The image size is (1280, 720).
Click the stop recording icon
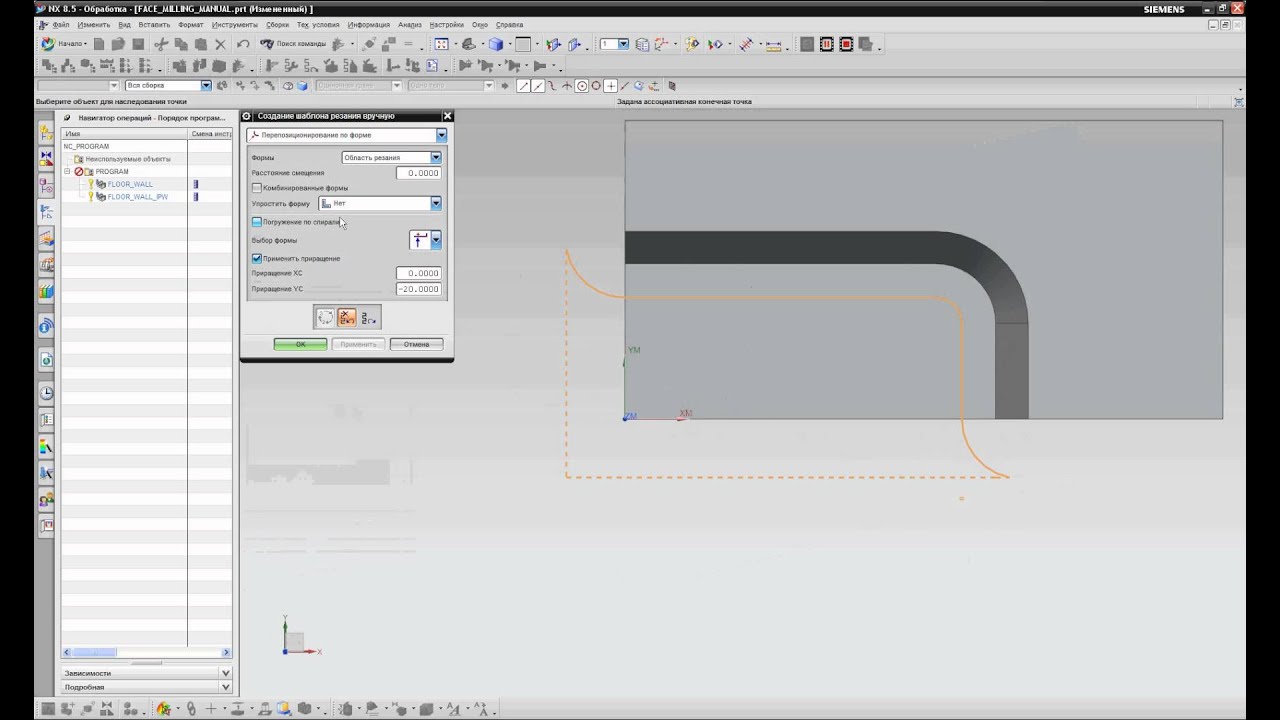[846, 44]
